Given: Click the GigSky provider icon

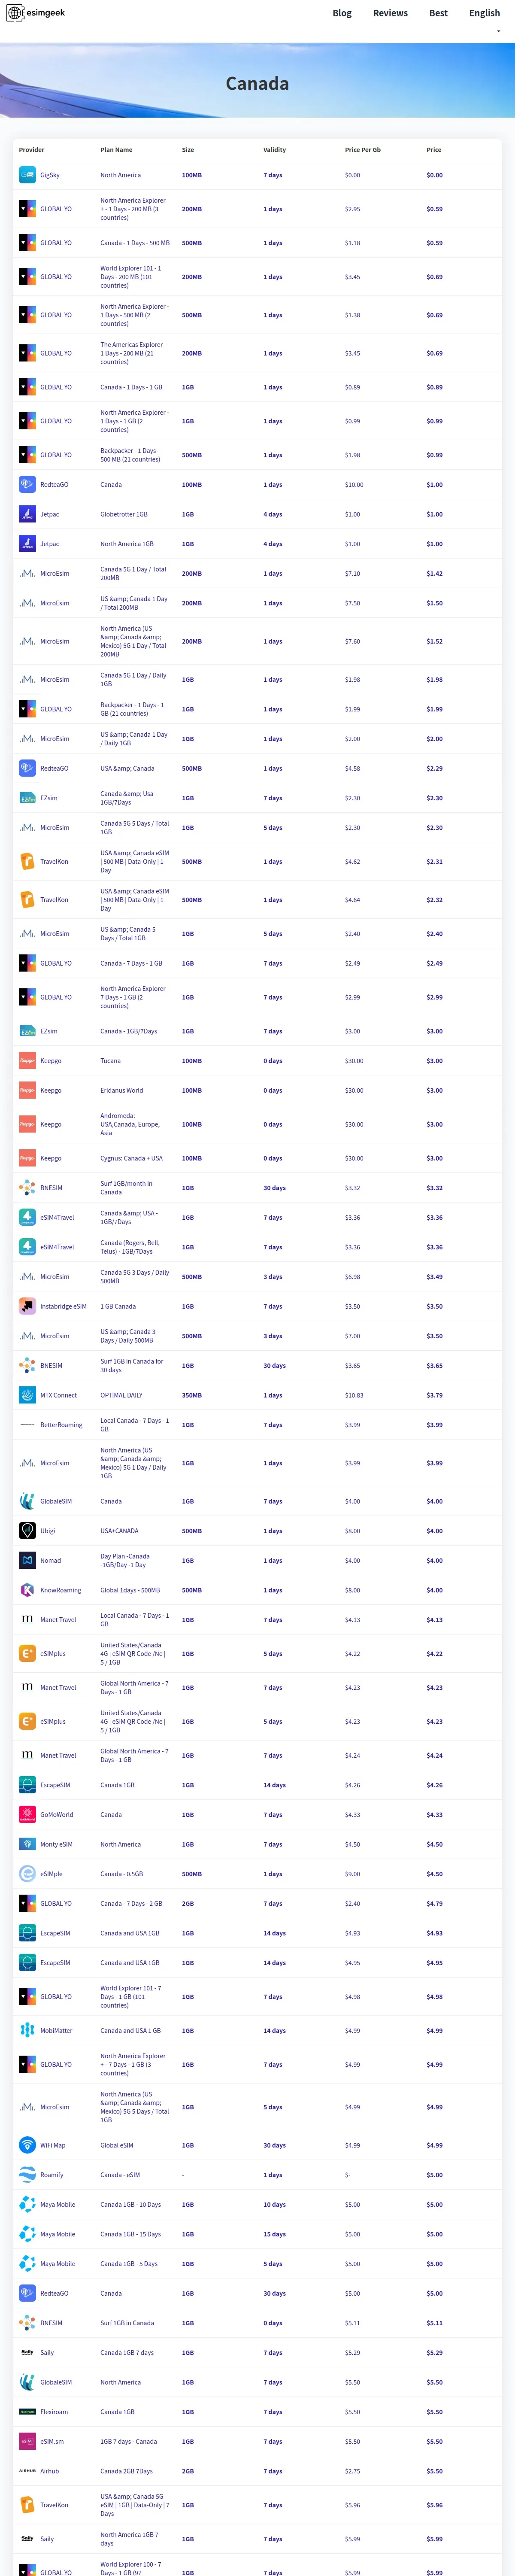Looking at the screenshot, I should [x=27, y=175].
